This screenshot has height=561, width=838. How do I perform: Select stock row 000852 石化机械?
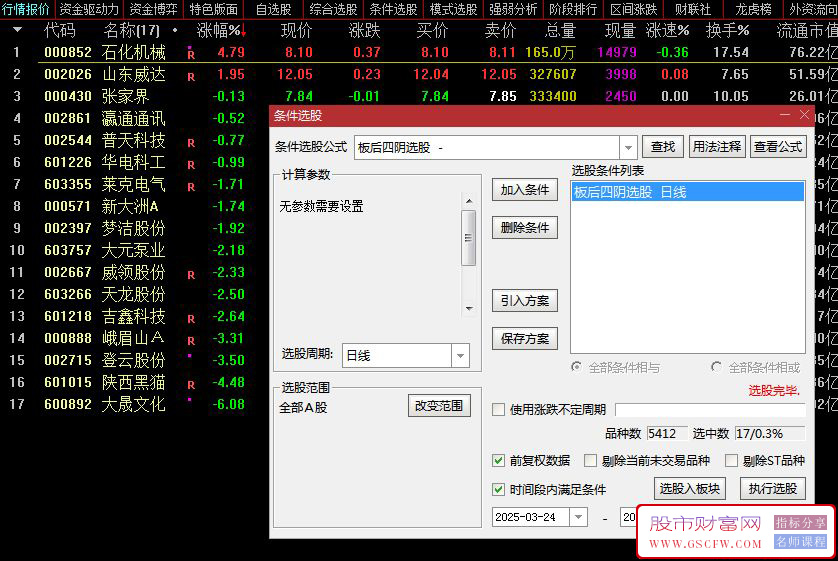pyautogui.click(x=419, y=52)
